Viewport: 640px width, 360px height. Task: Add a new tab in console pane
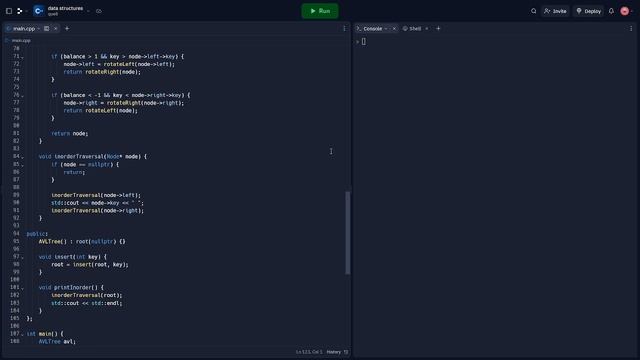pyautogui.click(x=438, y=29)
